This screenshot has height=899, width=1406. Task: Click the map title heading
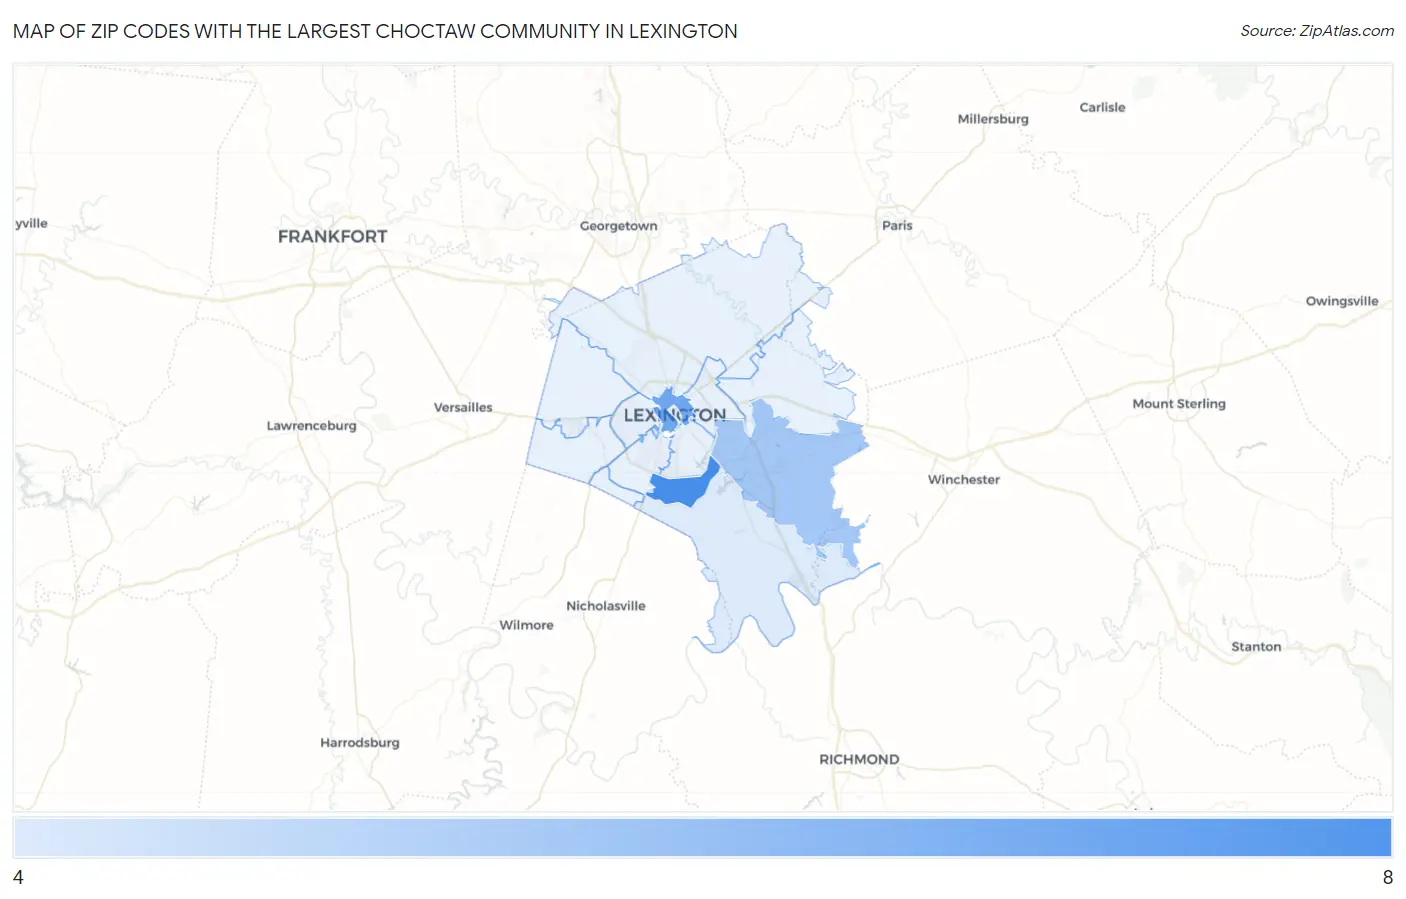point(375,31)
